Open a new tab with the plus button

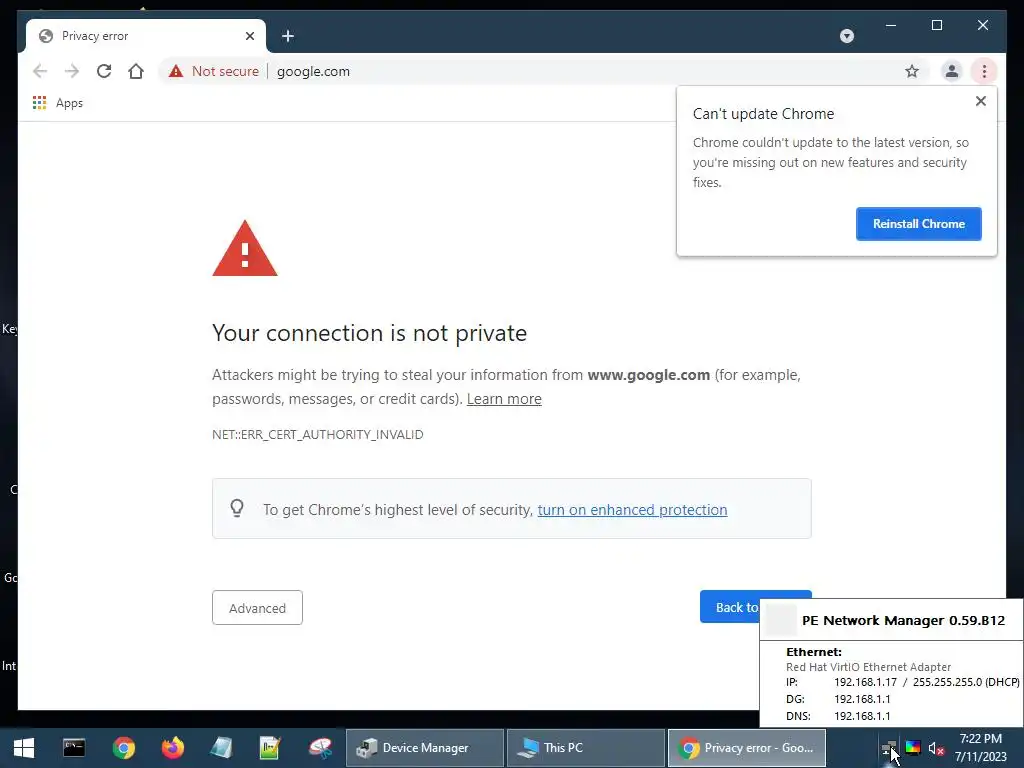pos(288,36)
